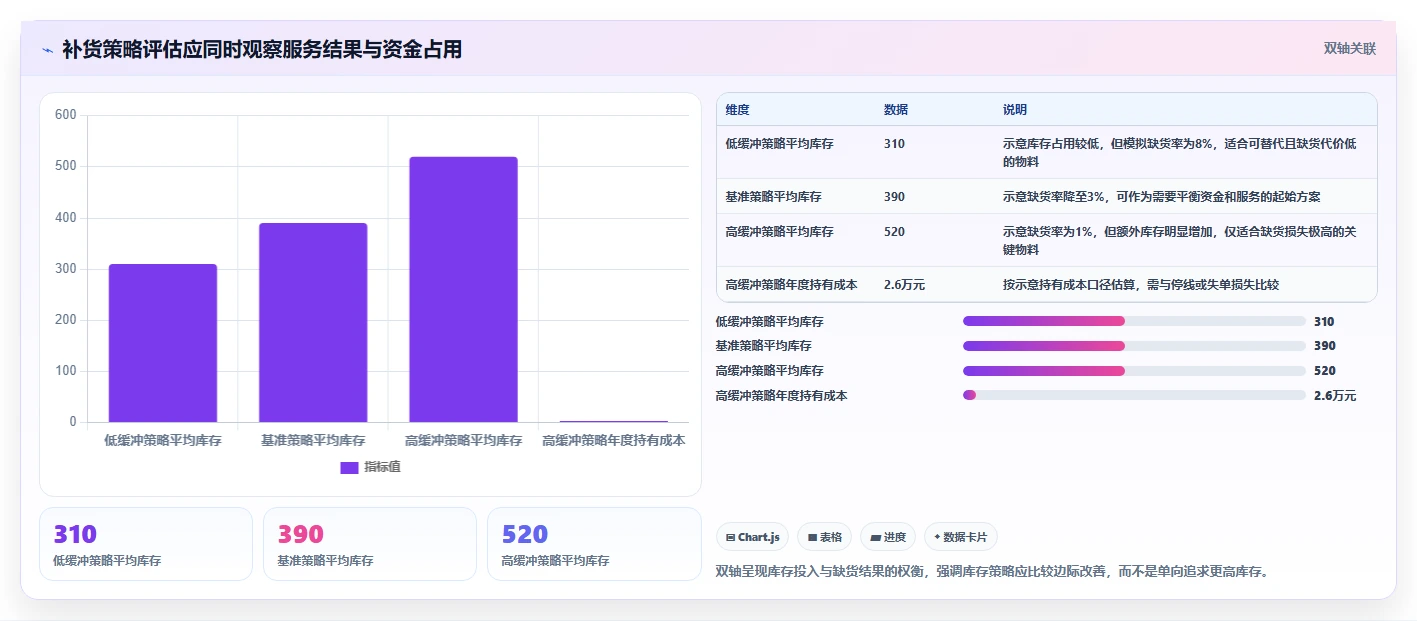This screenshot has width=1417, height=621.
Task: Open the 520 高缓冲策略平均库存 data card
Action: (594, 544)
